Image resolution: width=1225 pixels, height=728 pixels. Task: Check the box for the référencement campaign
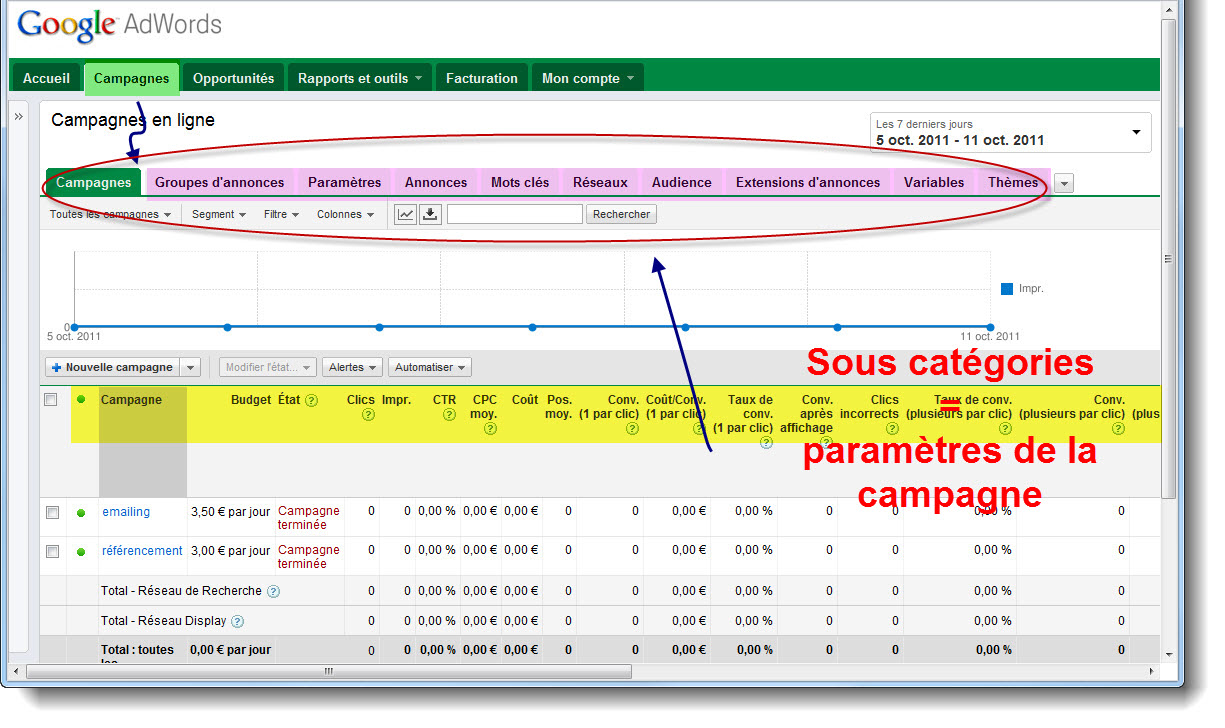(53, 551)
